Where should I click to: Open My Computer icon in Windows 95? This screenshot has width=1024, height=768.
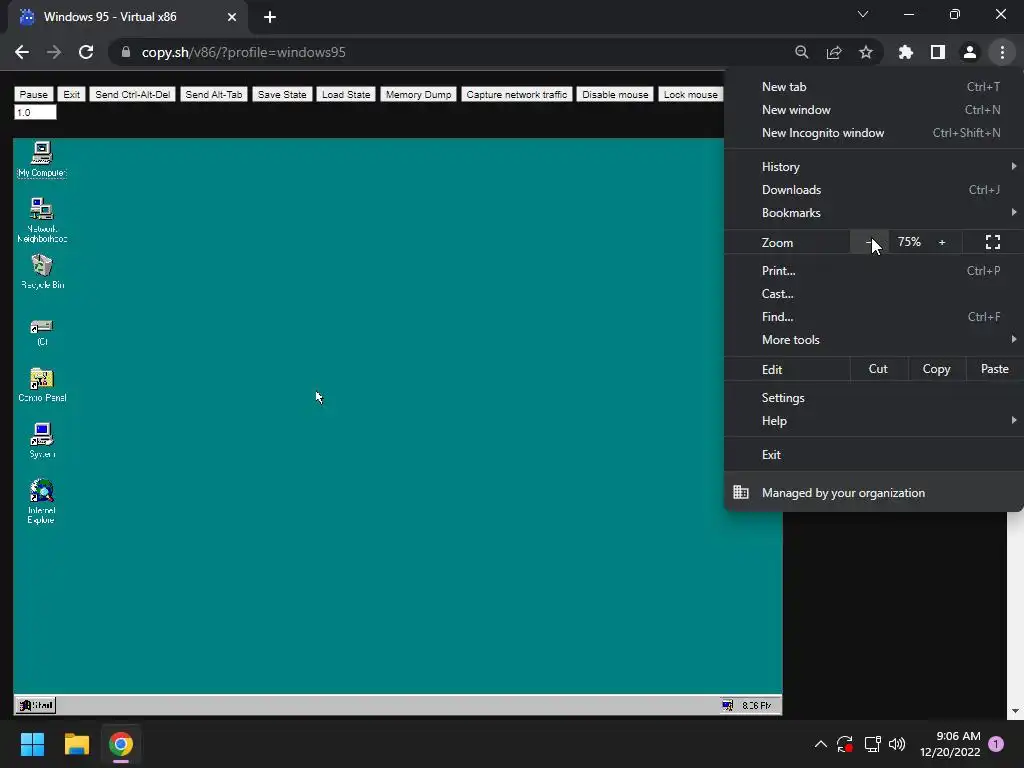(x=41, y=159)
